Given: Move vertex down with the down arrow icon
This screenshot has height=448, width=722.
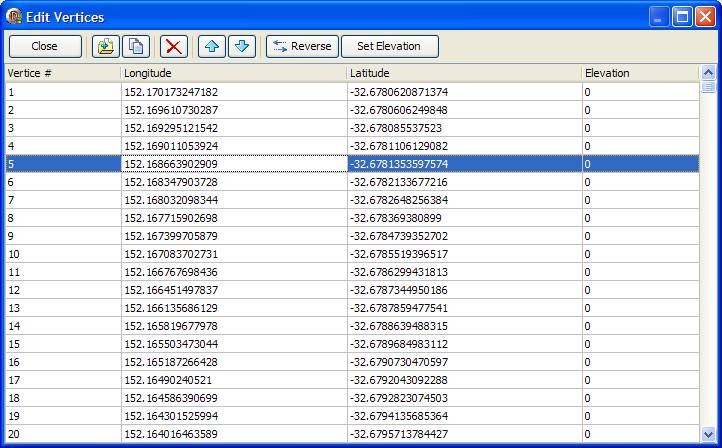Looking at the screenshot, I should (242, 46).
